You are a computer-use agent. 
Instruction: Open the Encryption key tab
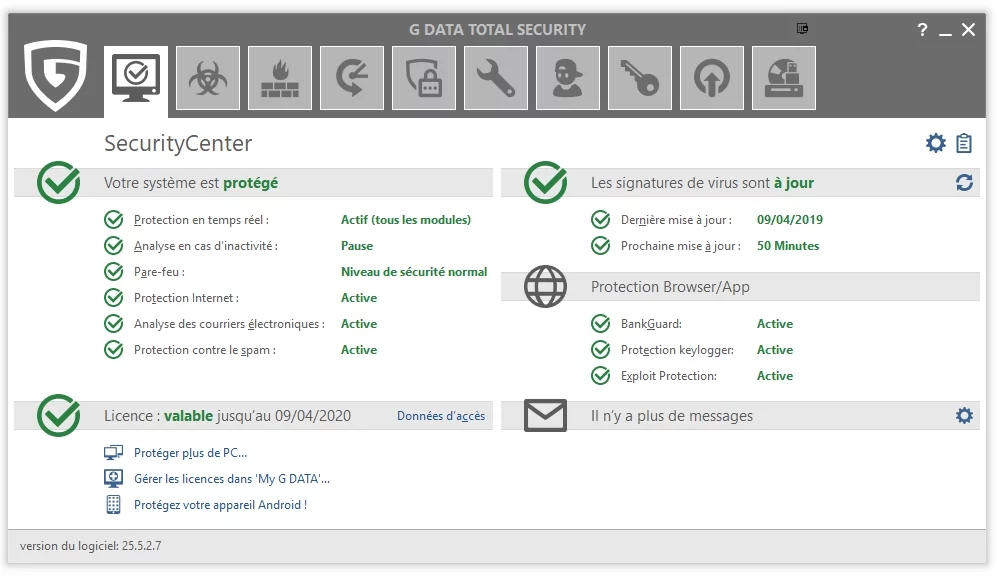click(640, 78)
